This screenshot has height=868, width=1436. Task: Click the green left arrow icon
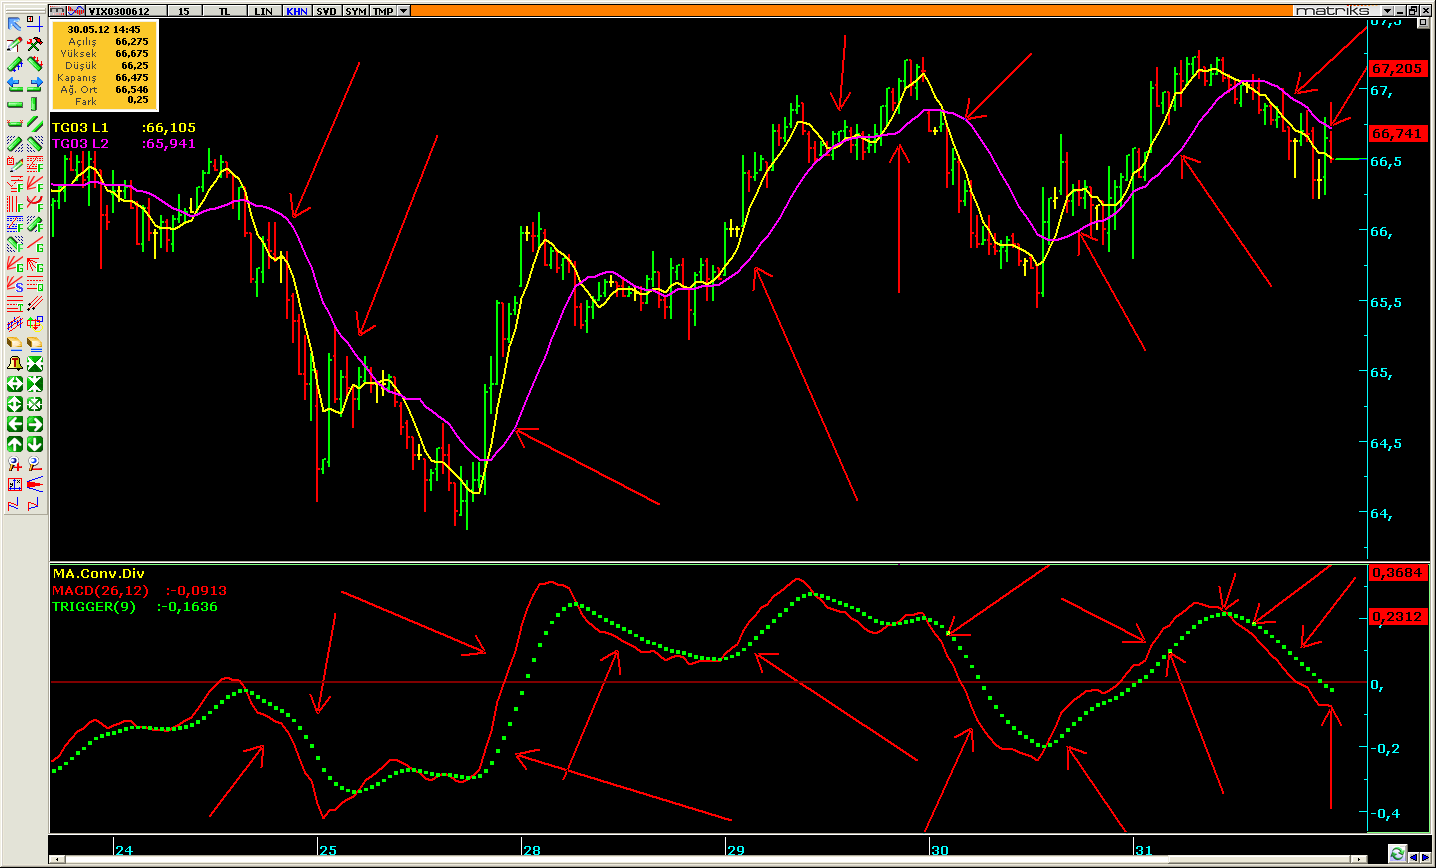coord(15,424)
